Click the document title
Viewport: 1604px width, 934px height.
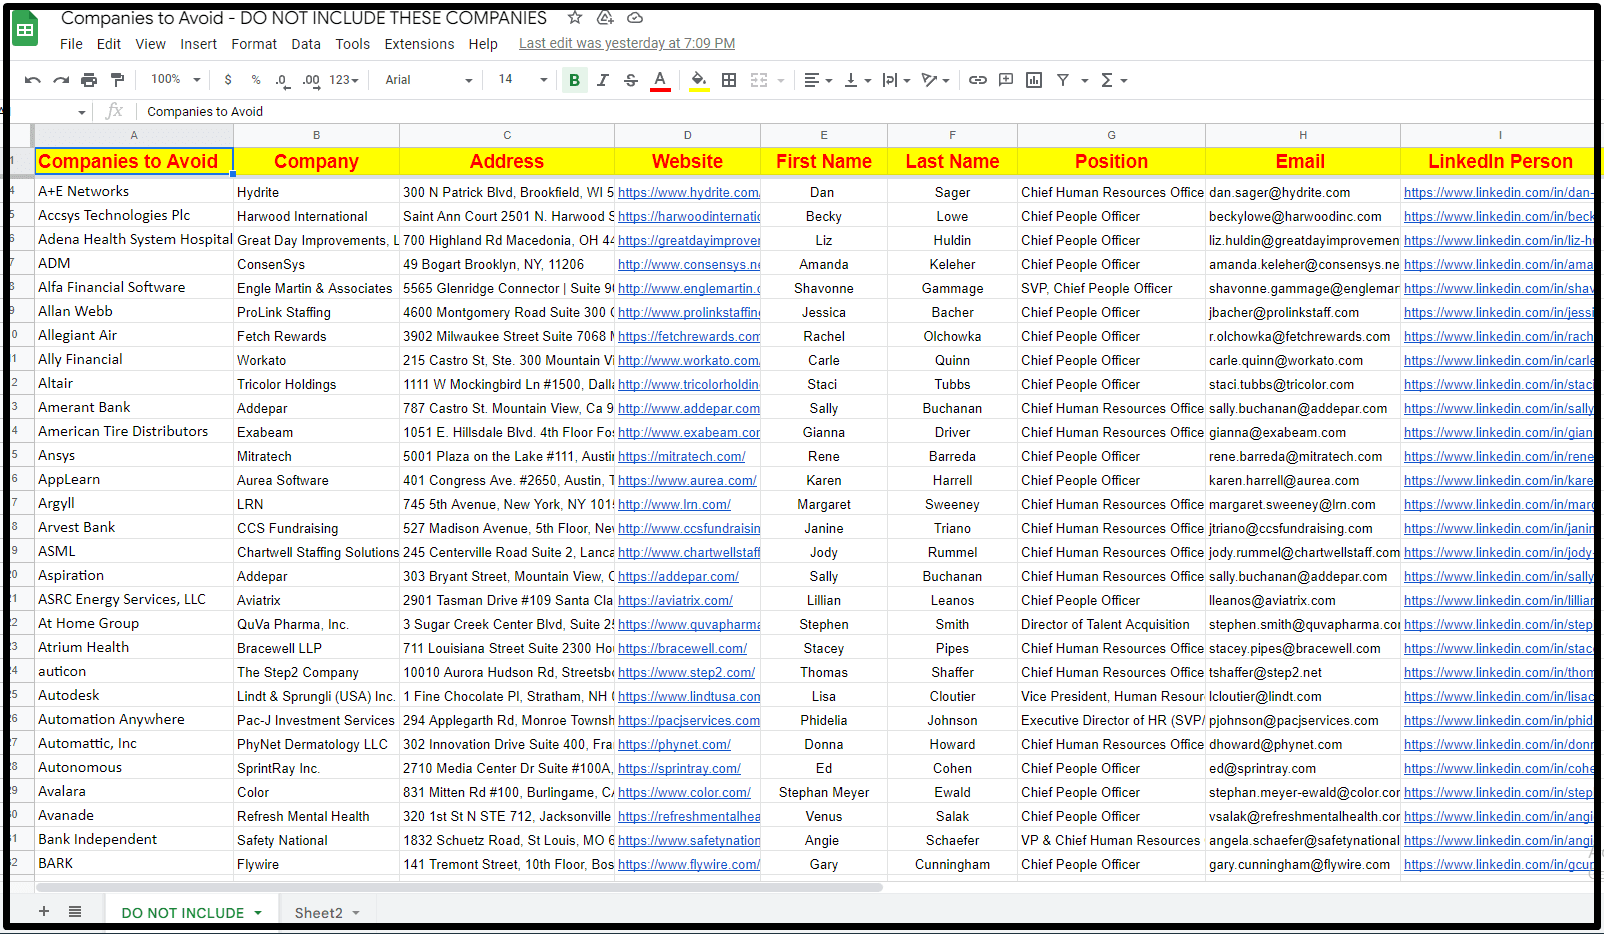pyautogui.click(x=304, y=18)
